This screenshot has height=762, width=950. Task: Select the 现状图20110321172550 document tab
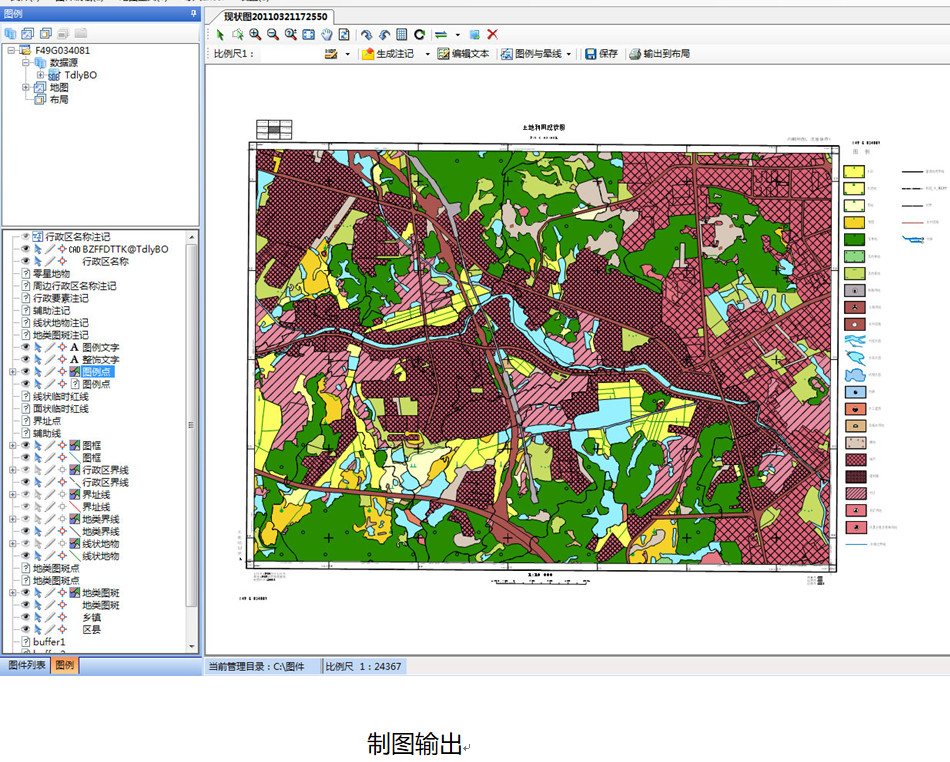click(275, 17)
